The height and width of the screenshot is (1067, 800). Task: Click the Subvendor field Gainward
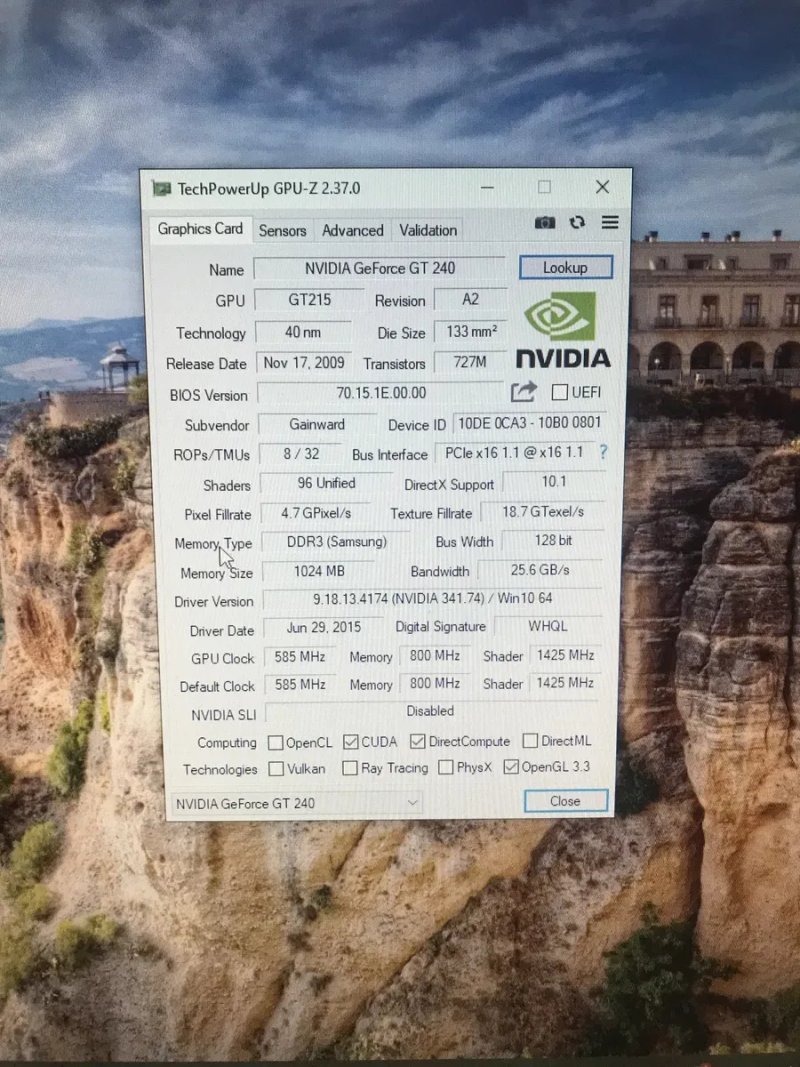tap(317, 424)
